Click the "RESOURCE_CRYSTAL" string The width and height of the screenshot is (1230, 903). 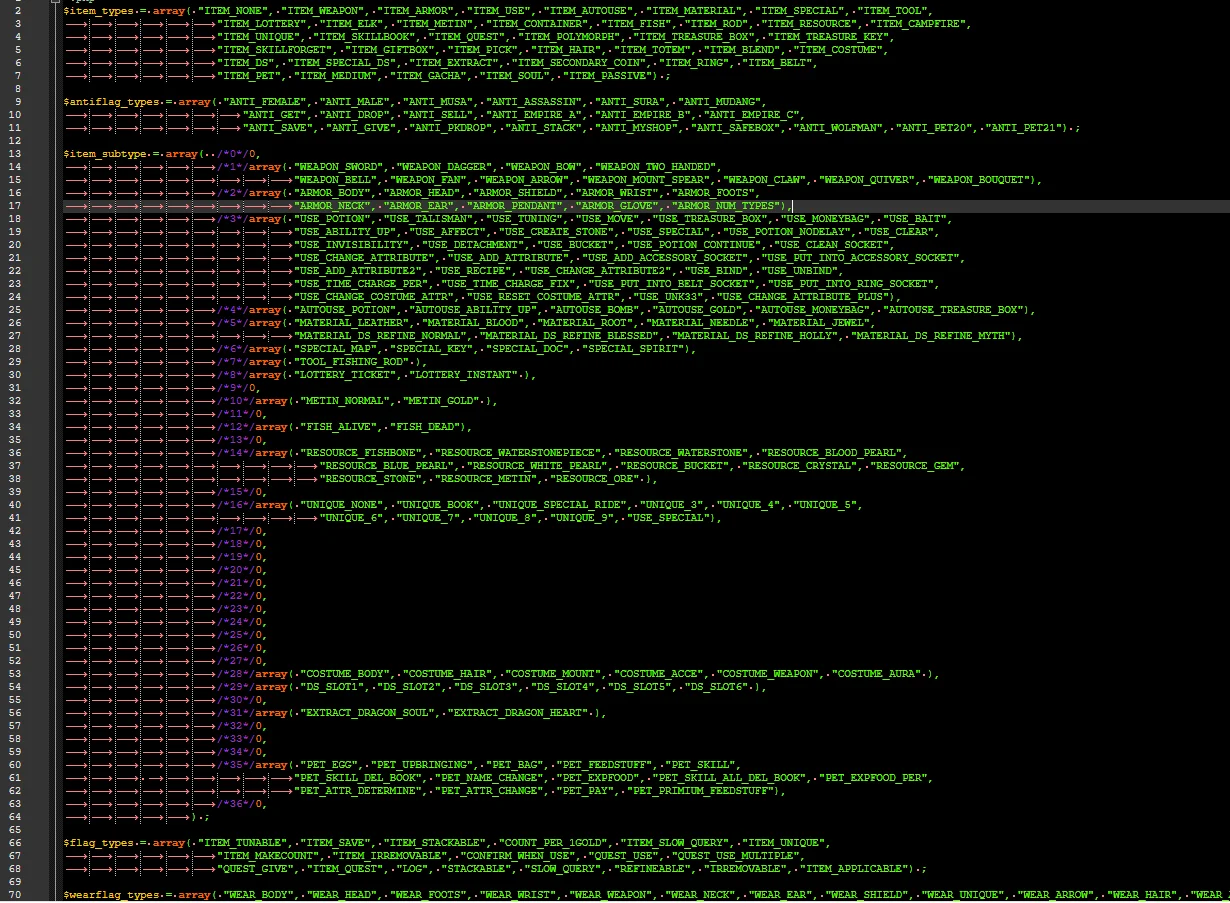(x=800, y=465)
